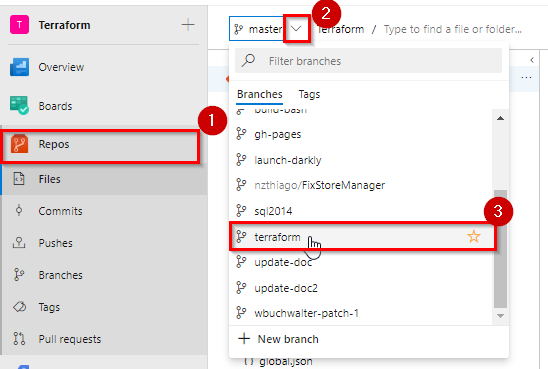Click the branch list scrollbar down arrow
Screen dimensions: 548x369
tap(500, 316)
